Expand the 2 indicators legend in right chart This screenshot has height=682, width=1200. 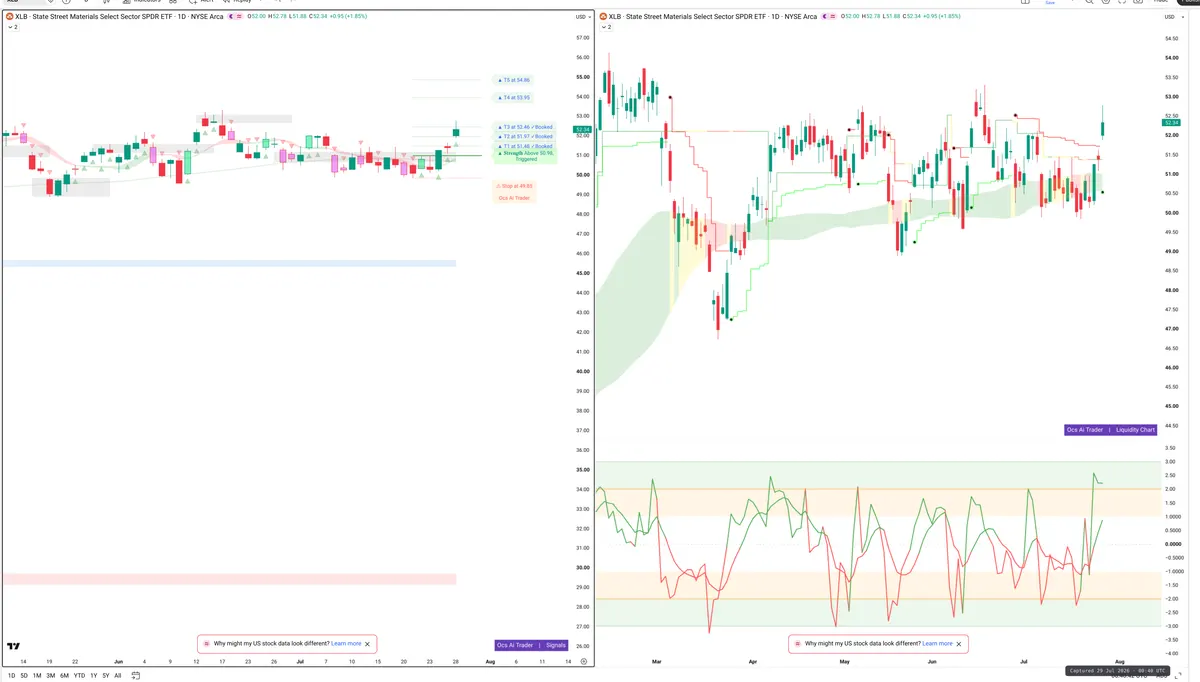tap(606, 27)
